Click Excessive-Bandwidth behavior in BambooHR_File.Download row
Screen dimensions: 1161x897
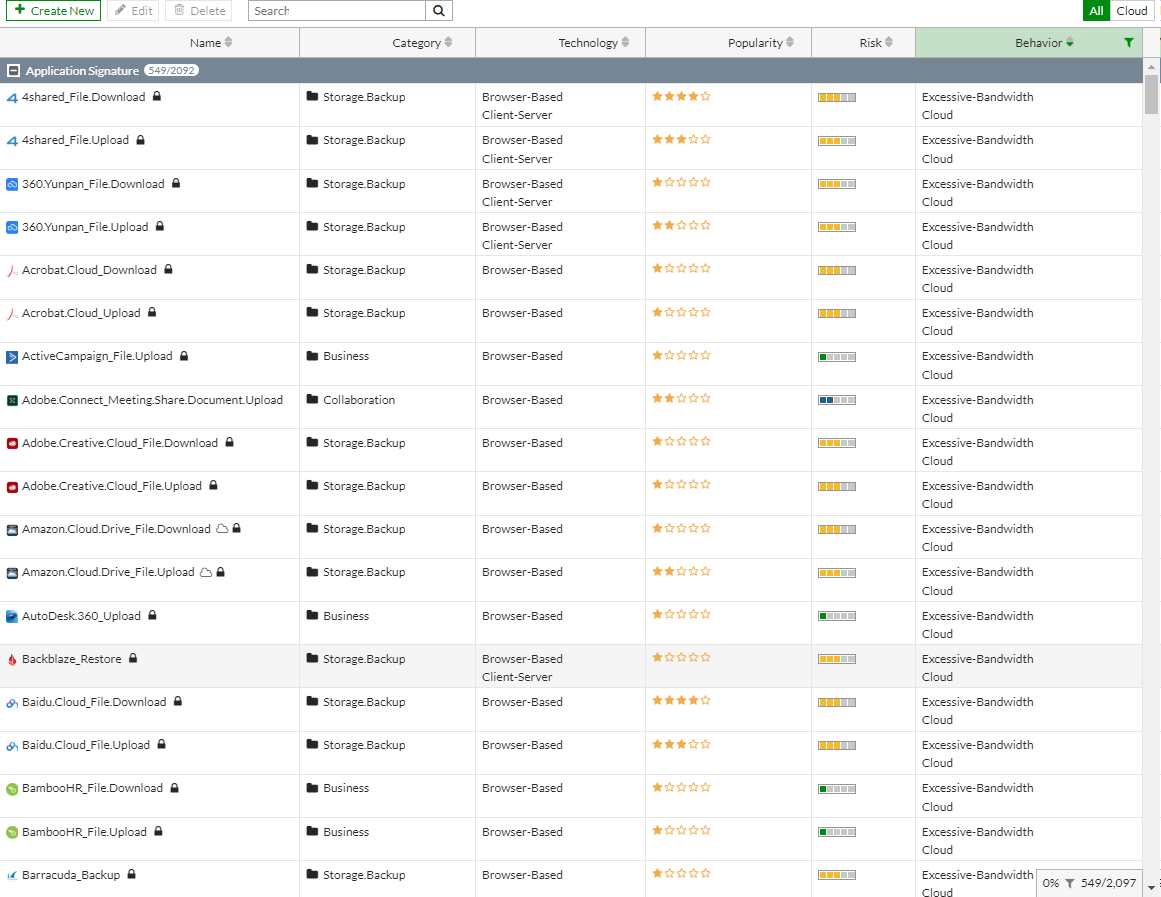click(x=977, y=788)
